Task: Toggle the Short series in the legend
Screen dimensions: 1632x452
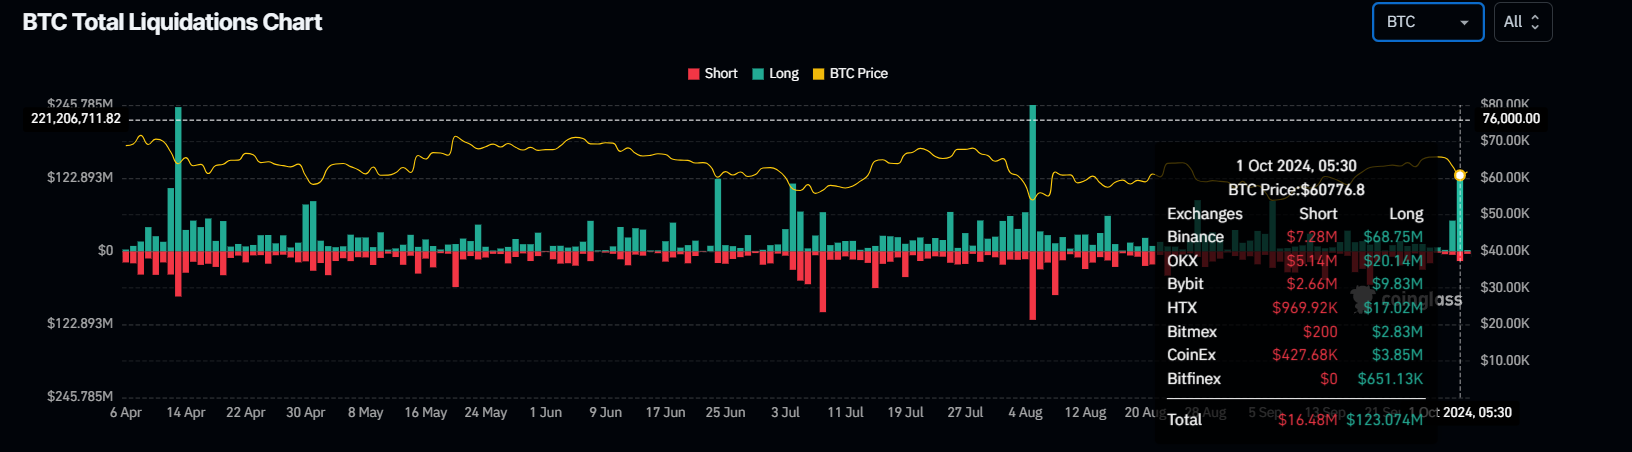Action: coord(712,73)
